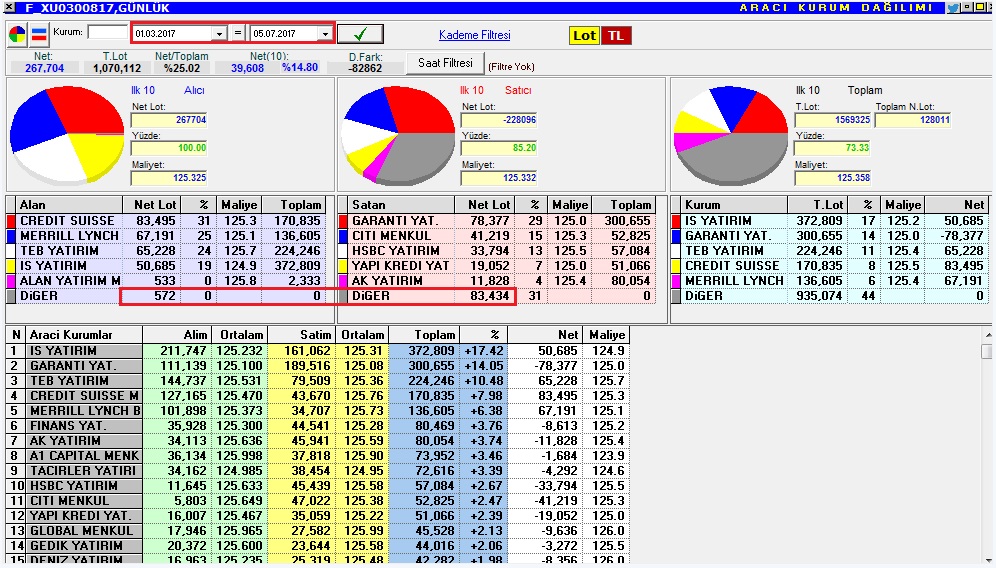Open the 05.07.2017 end date dropdown
This screenshot has width=996, height=568.
(x=325, y=34)
